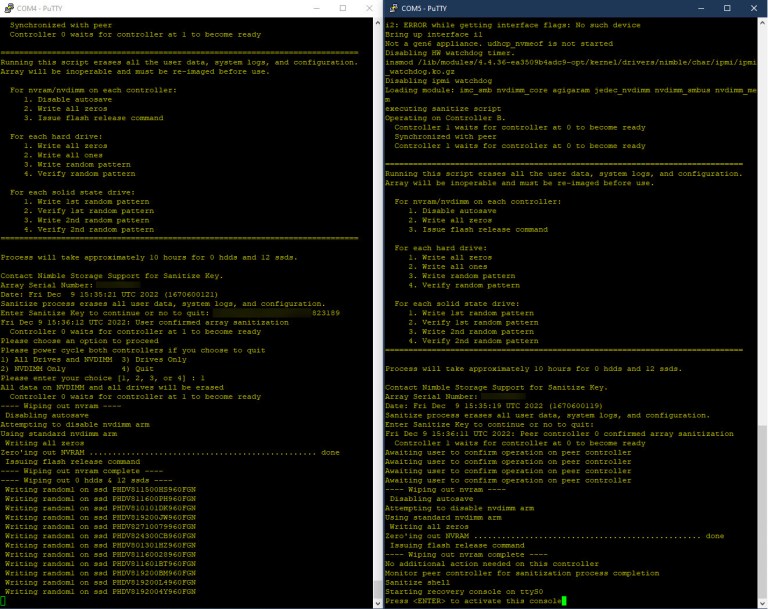Click line 'Writing random1 on ssd PHDV8192004Y960FGN'
The width and height of the screenshot is (768, 609).
(x=100, y=592)
